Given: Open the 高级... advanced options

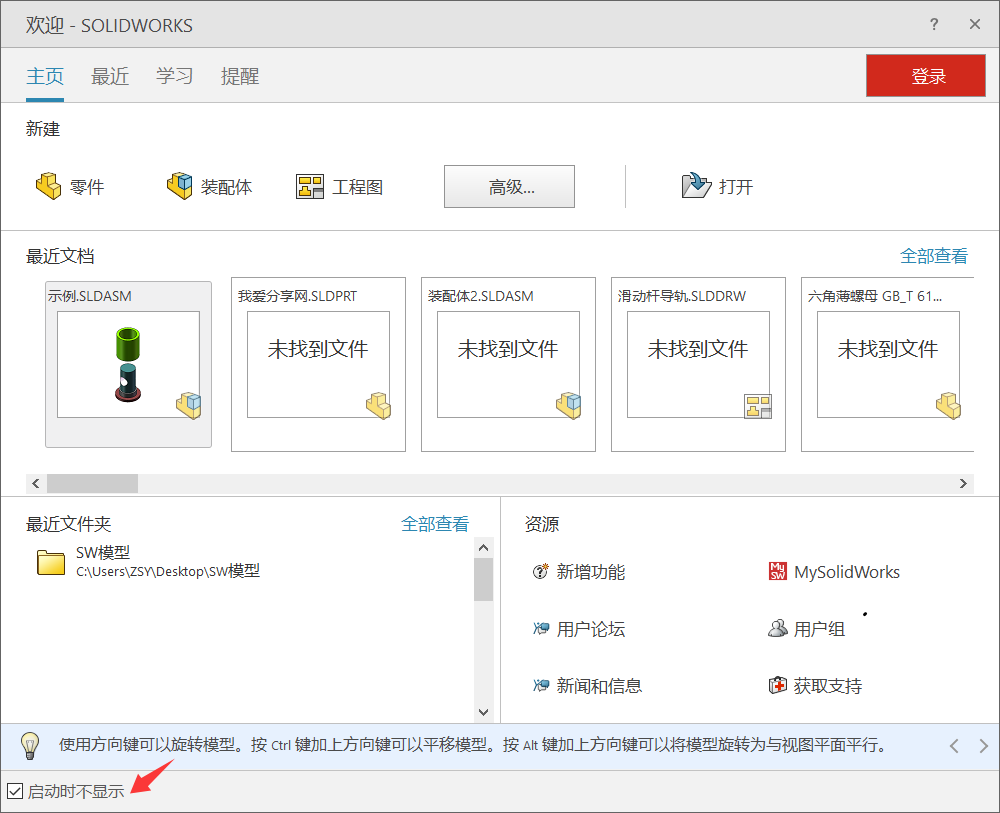Looking at the screenshot, I should click(509, 187).
